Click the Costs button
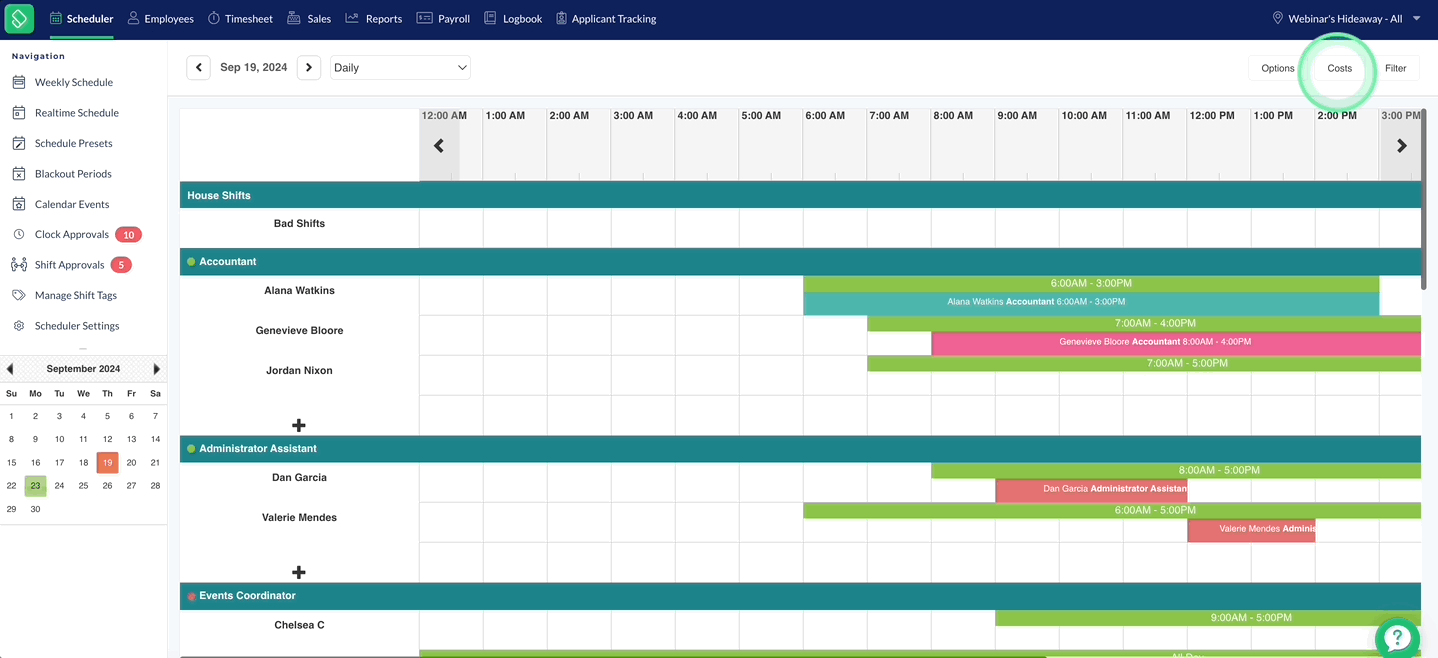 click(1339, 68)
